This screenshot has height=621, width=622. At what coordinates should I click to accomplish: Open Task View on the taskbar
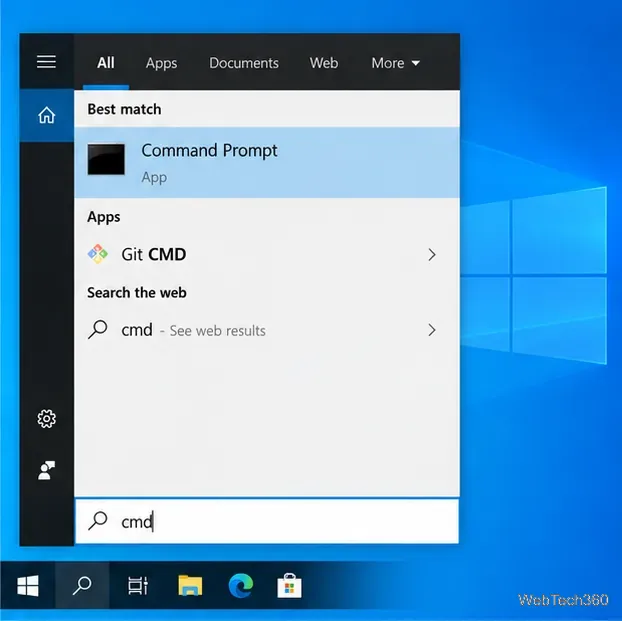137,586
